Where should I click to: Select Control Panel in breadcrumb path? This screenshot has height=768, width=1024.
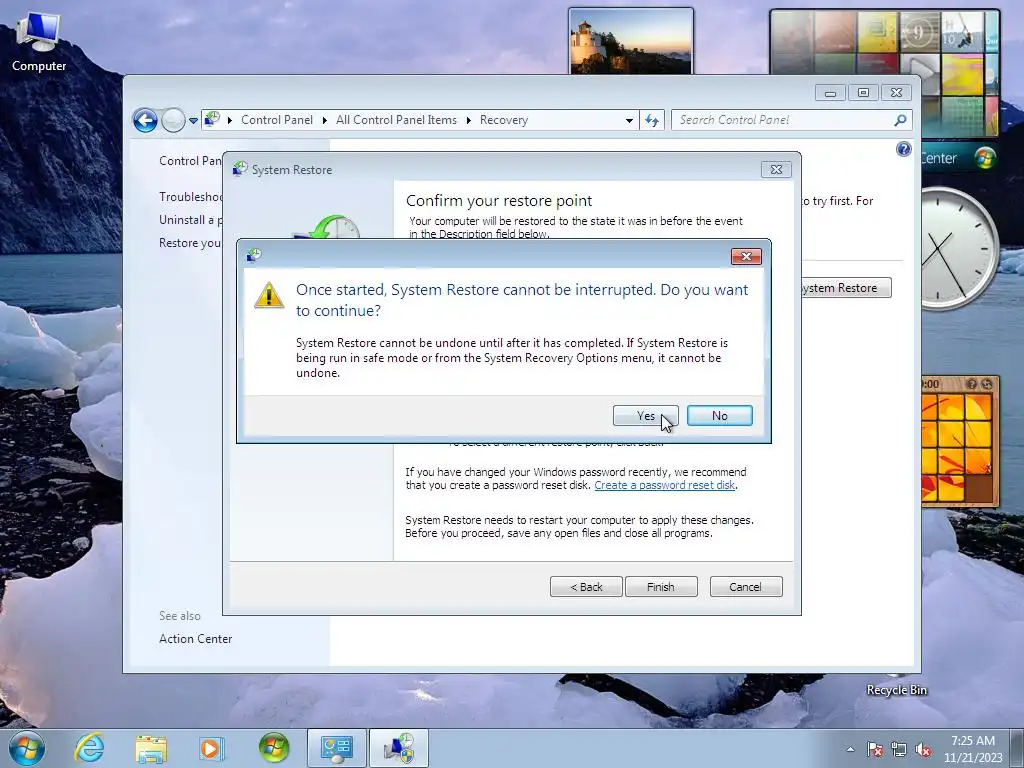pos(277,120)
